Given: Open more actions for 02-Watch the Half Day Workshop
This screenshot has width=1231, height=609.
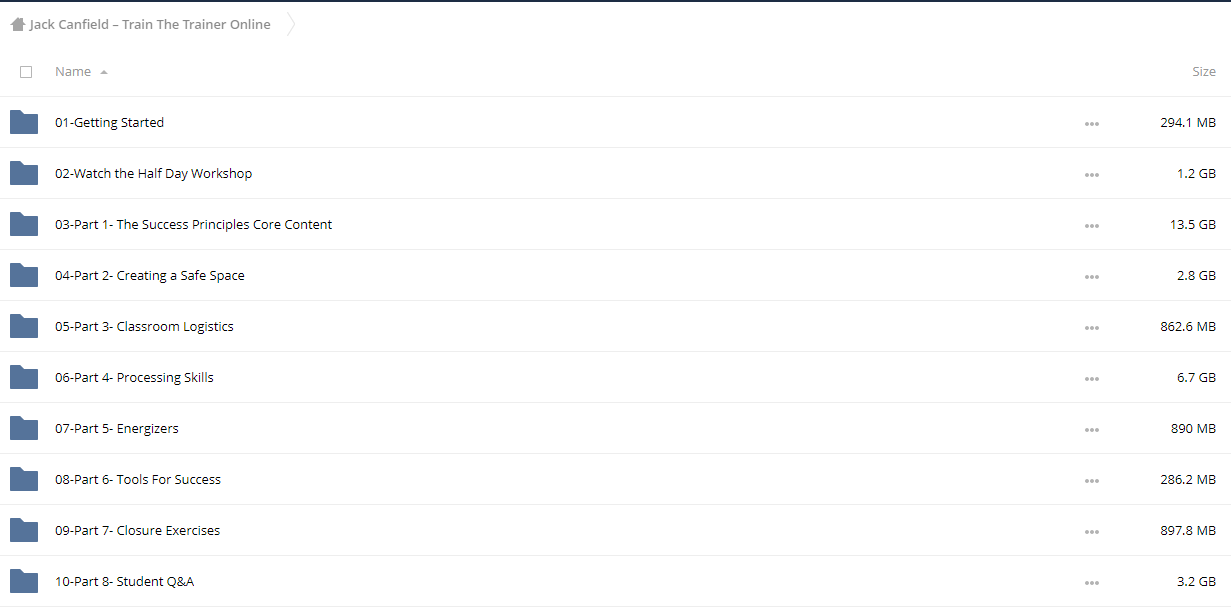Looking at the screenshot, I should click(x=1092, y=175).
